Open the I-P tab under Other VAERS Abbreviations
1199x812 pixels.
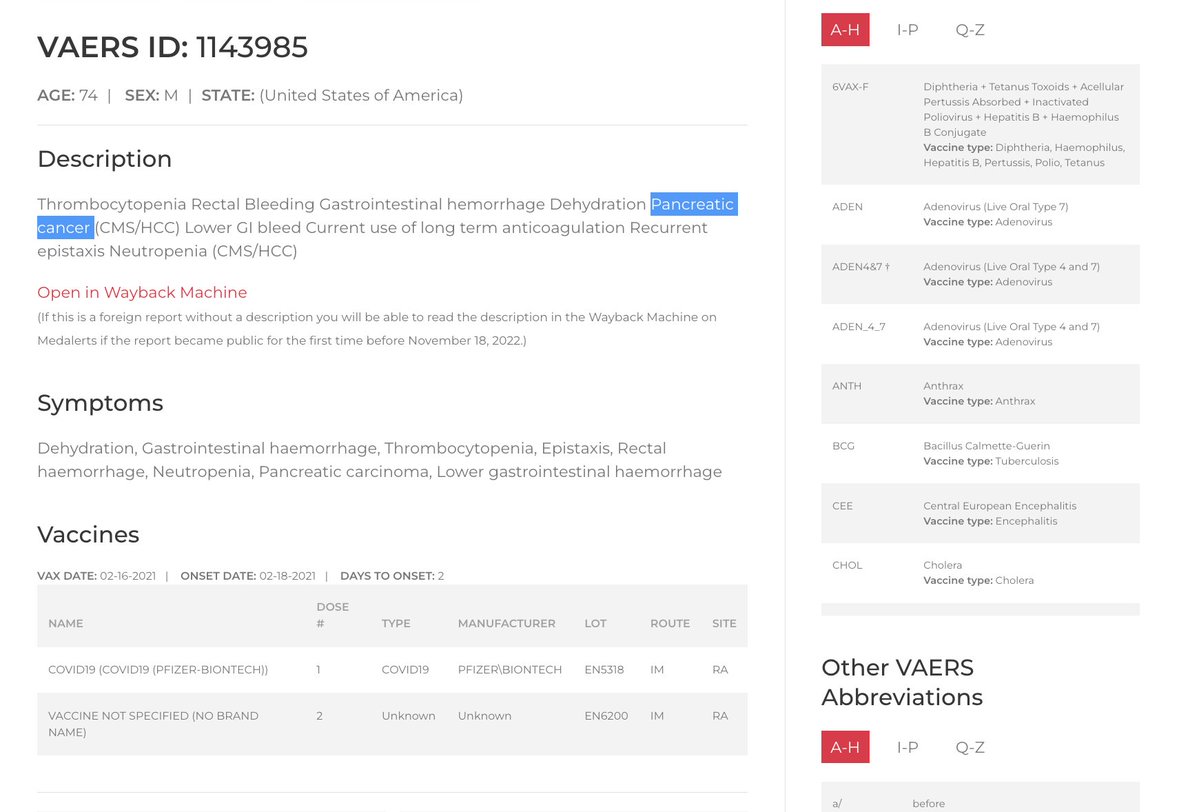coord(907,747)
